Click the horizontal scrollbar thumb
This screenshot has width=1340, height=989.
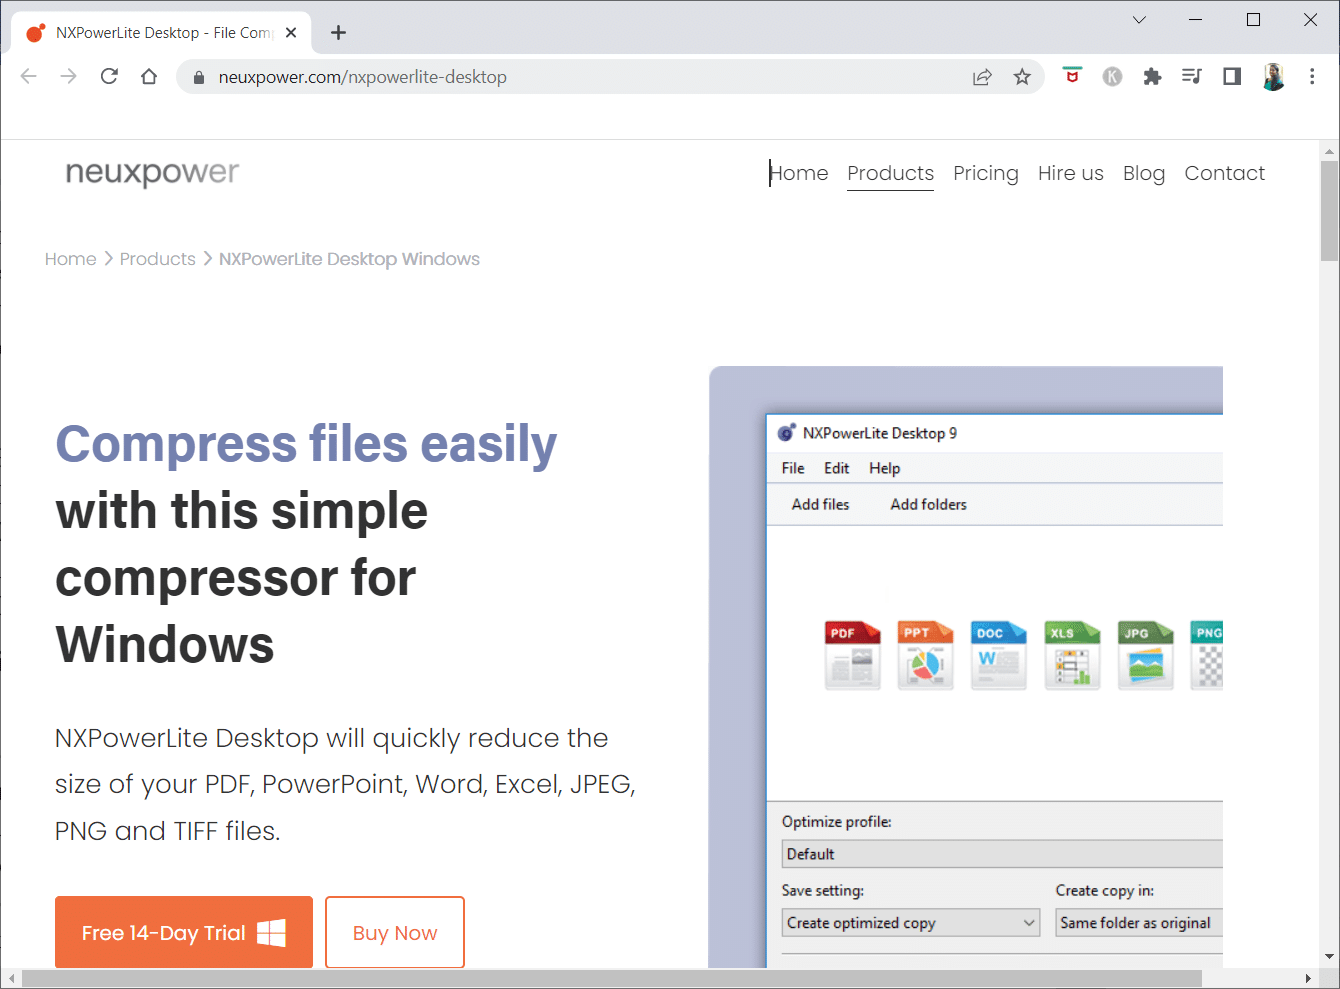point(612,978)
